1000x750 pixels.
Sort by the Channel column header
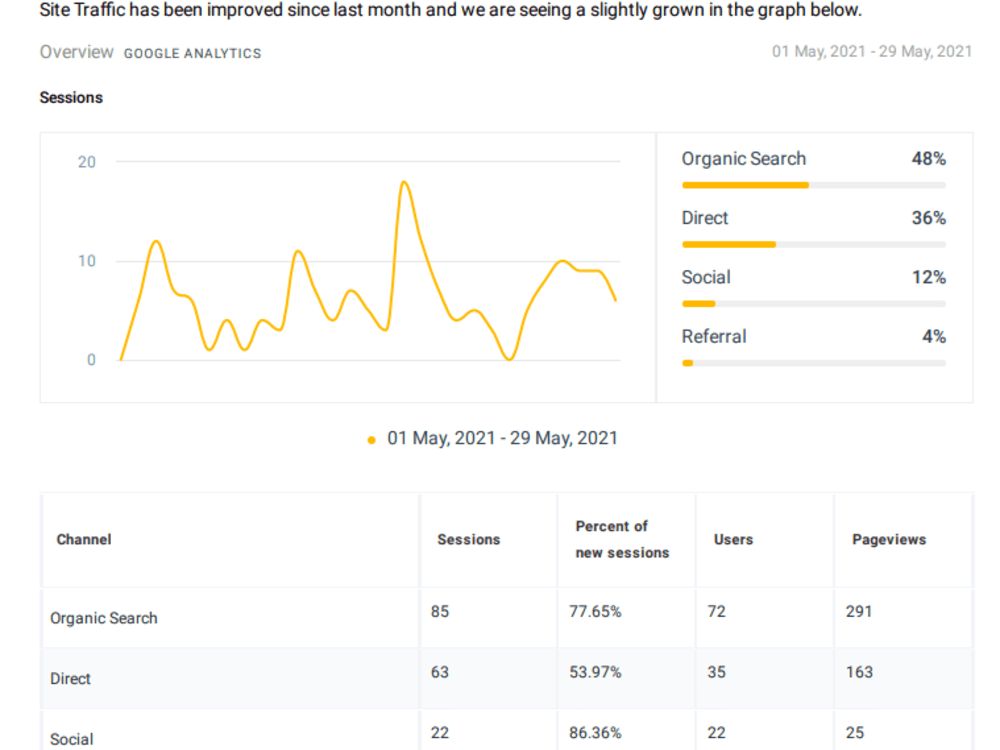[x=84, y=540]
